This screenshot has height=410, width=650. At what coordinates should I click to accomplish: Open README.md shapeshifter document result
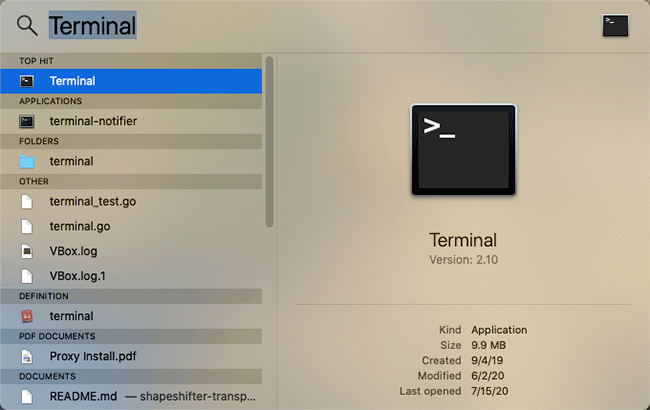coord(131,396)
